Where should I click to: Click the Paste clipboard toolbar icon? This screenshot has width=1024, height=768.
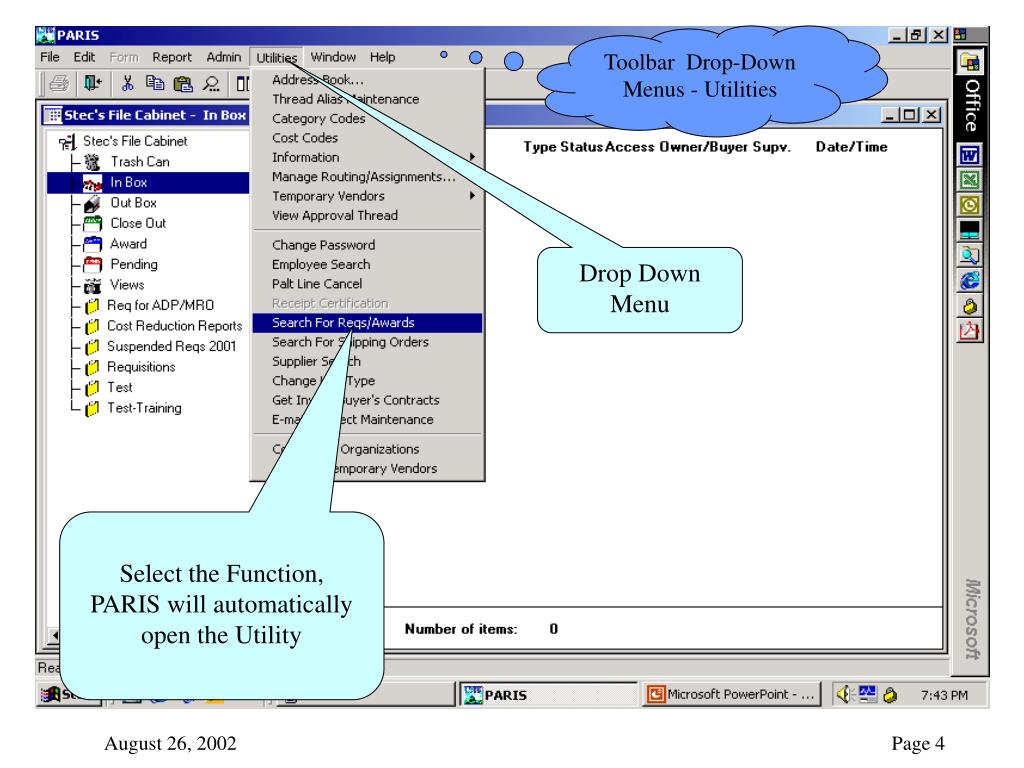coord(183,84)
